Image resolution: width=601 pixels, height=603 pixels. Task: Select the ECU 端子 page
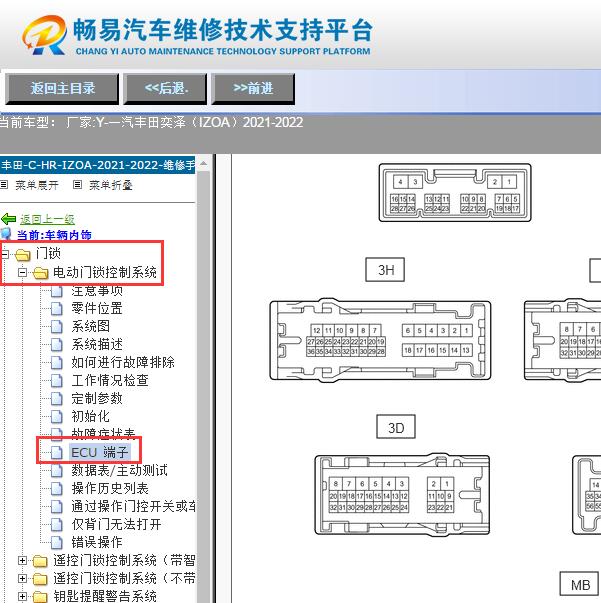pyautogui.click(x=100, y=452)
